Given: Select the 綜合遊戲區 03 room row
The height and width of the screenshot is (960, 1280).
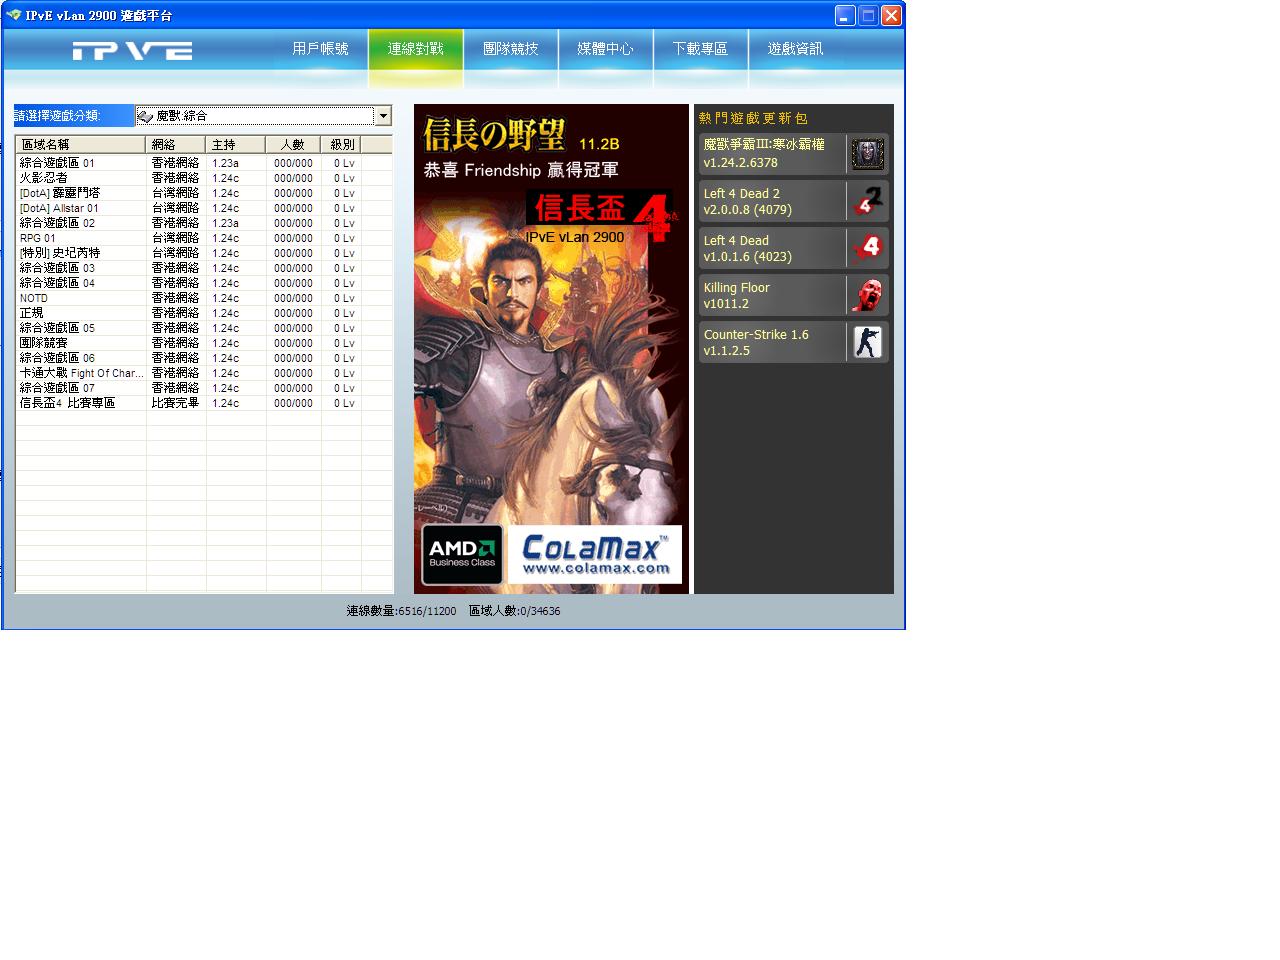Looking at the screenshot, I should 204,268.
